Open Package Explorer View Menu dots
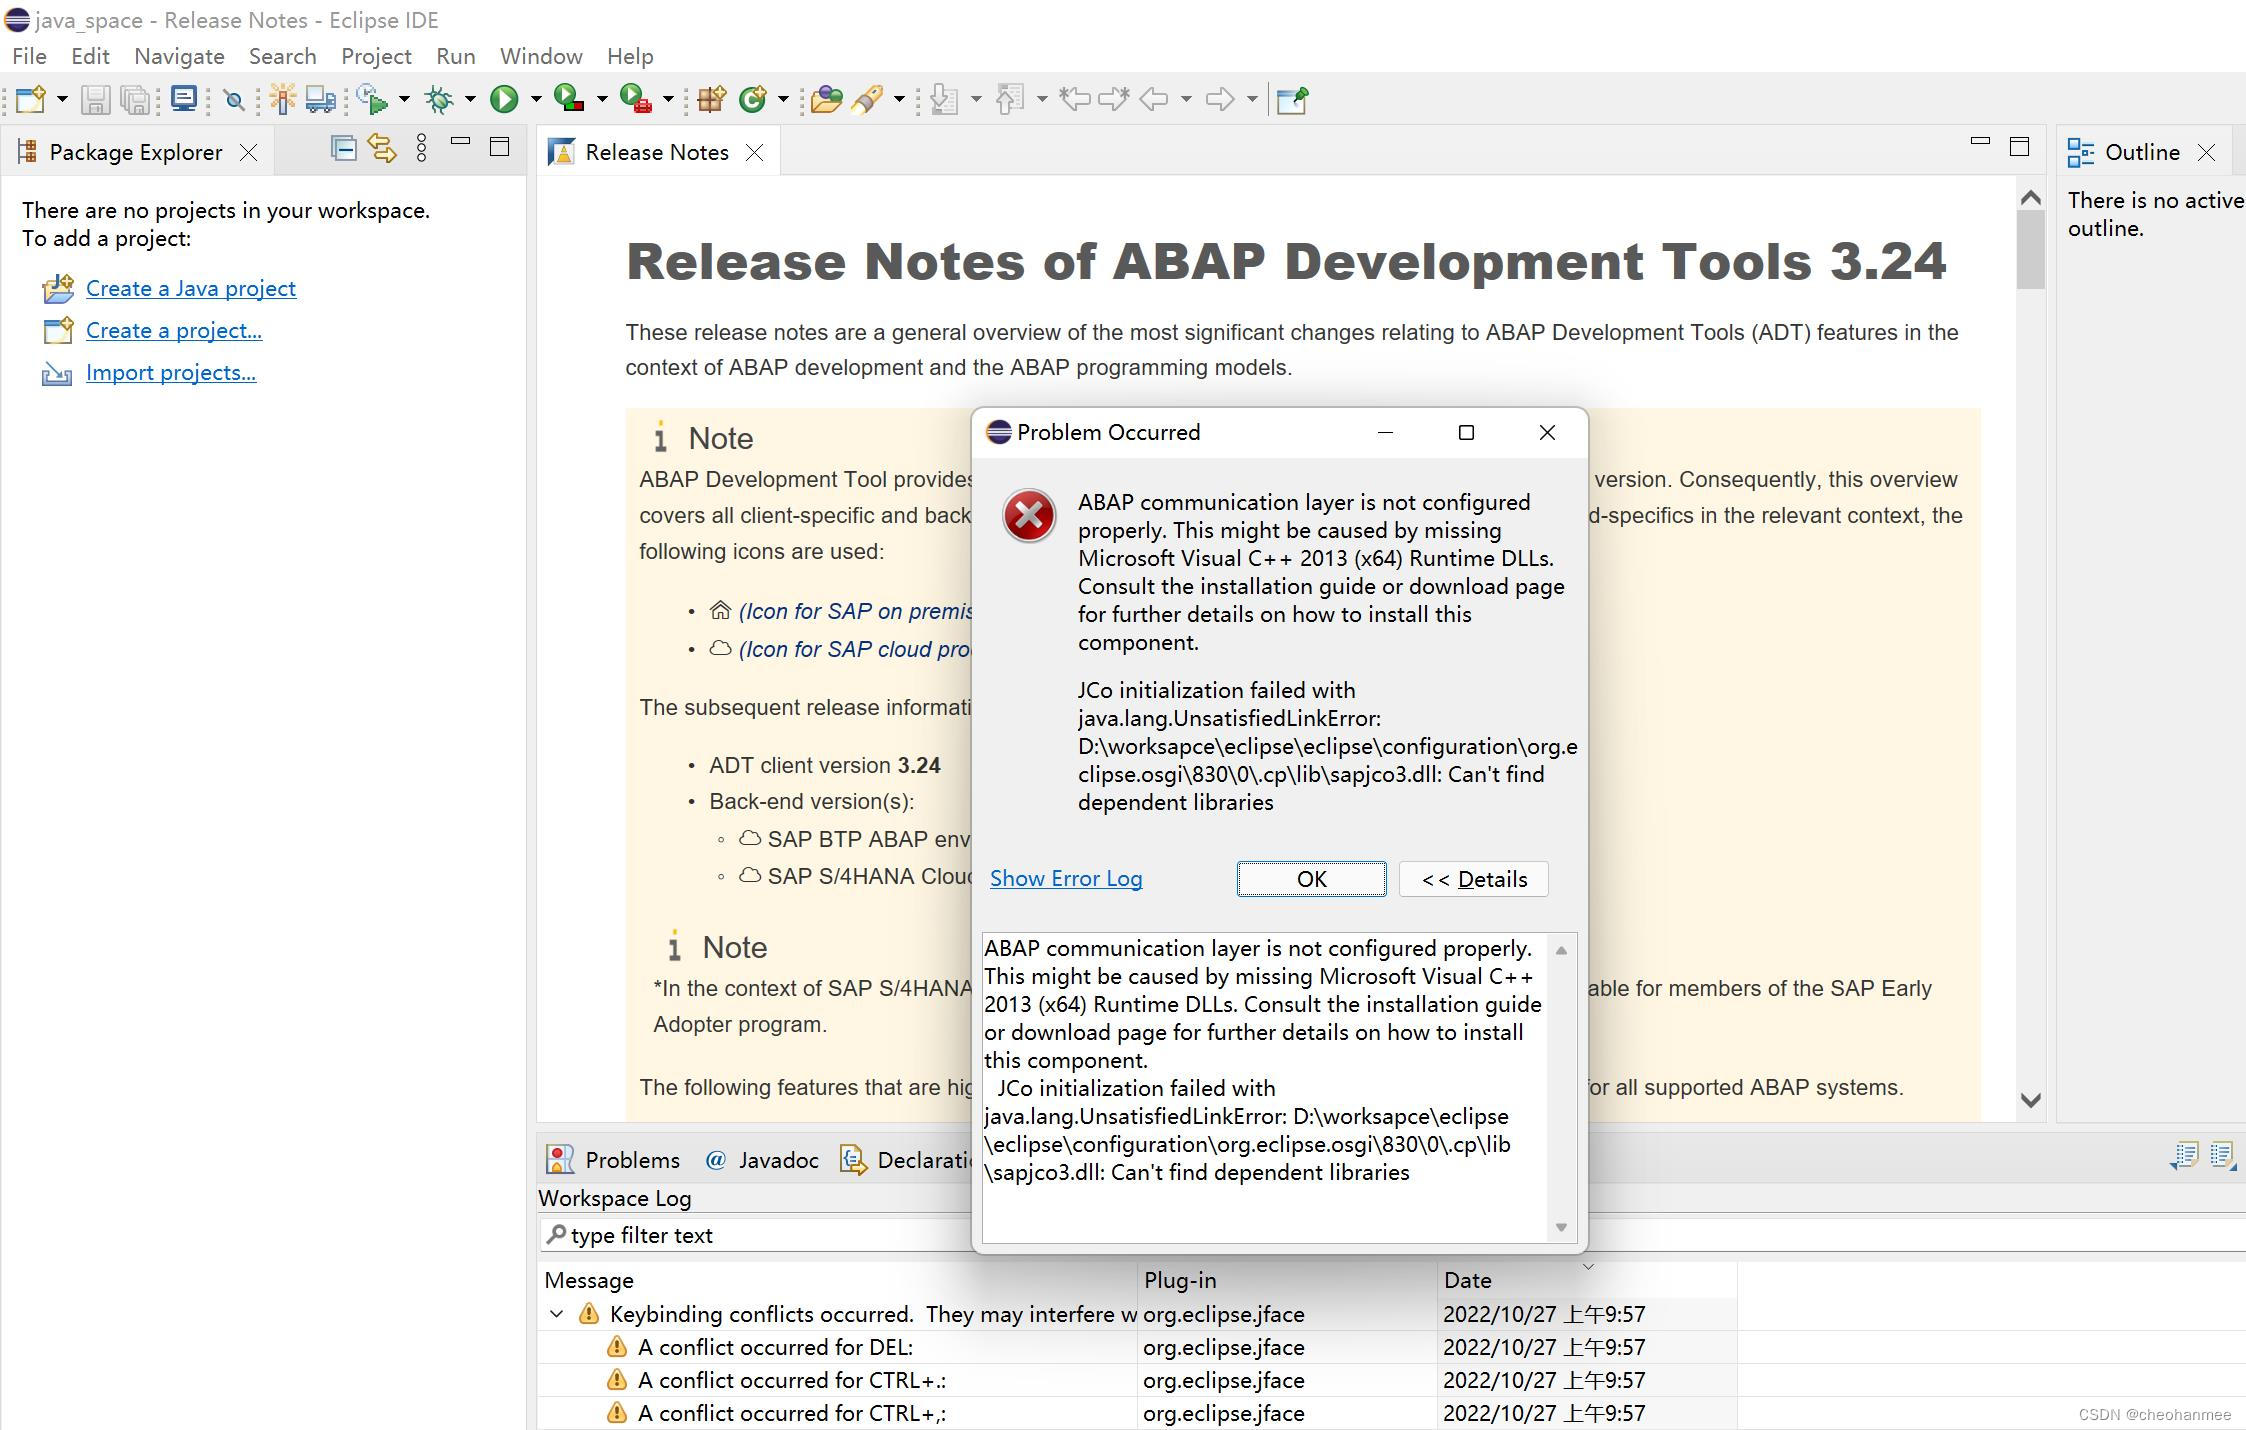Viewport: 2246px width, 1430px height. click(x=421, y=149)
